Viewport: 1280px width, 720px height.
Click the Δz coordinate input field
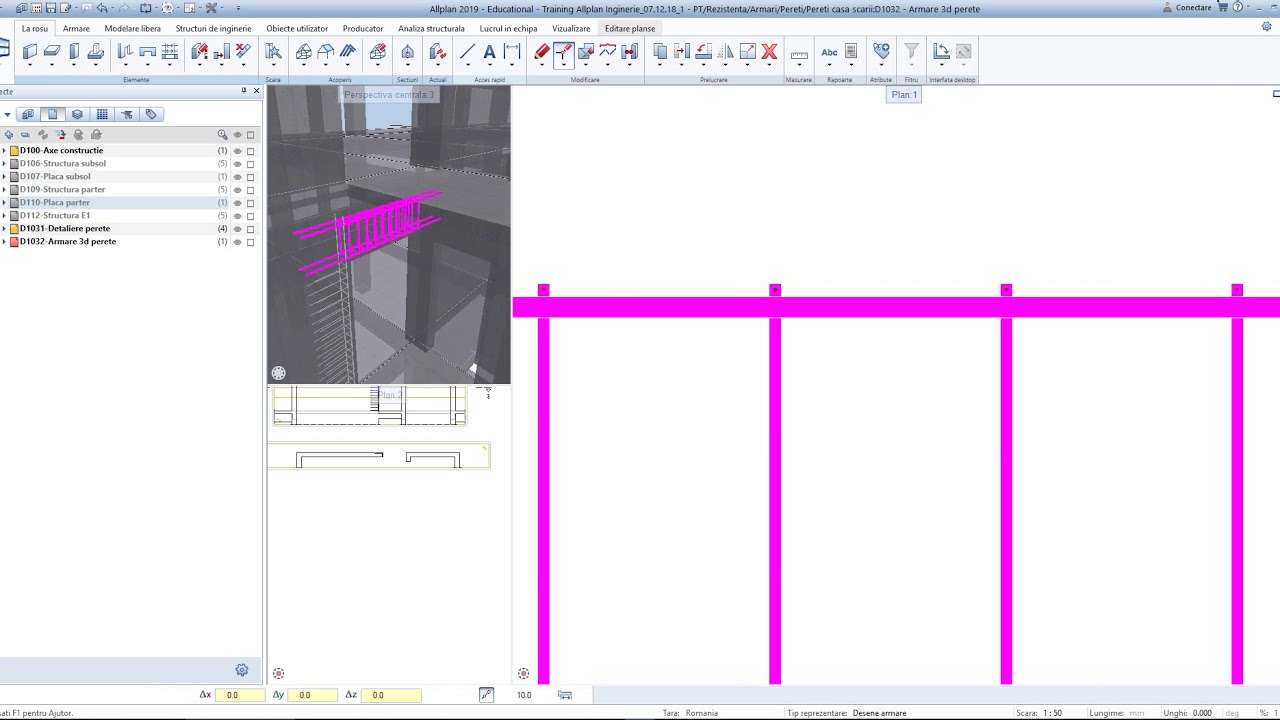coord(391,695)
